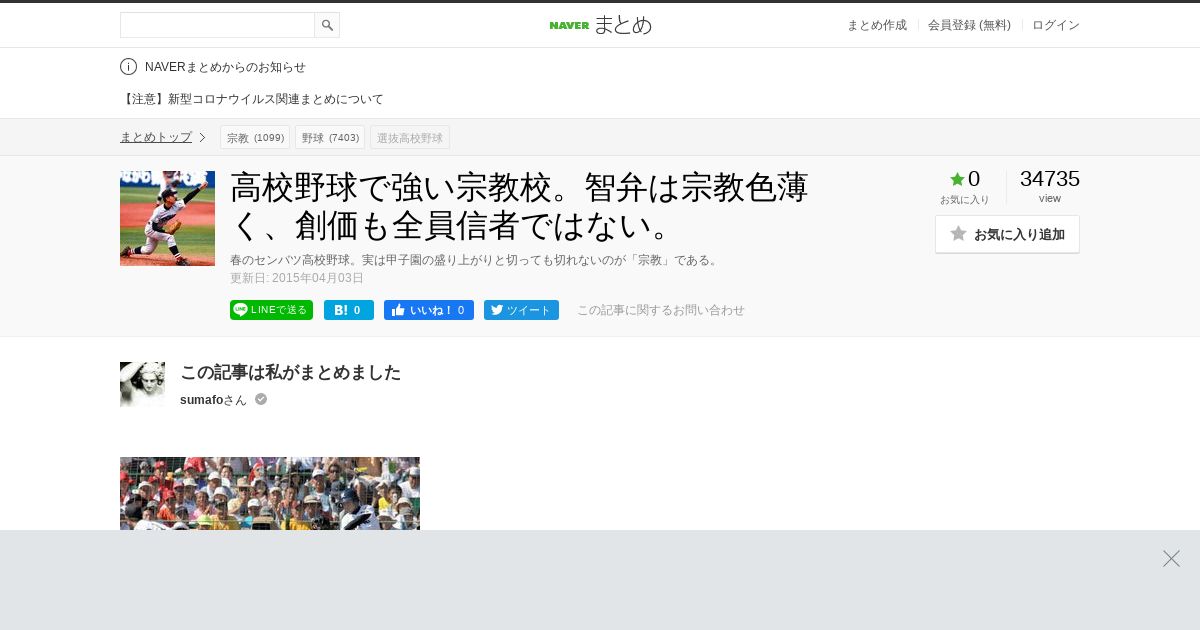Open まとめ作成 in the header
The image size is (1200, 630).
877,25
